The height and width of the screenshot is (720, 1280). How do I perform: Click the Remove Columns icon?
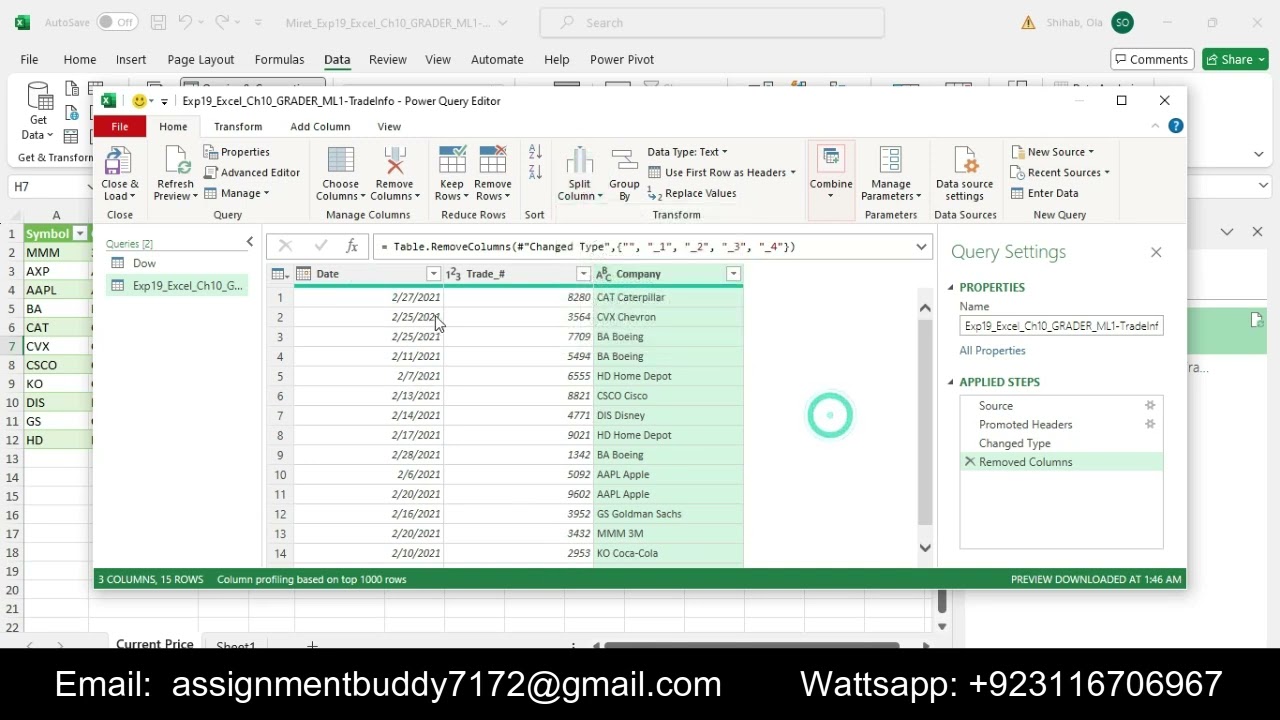click(x=394, y=160)
